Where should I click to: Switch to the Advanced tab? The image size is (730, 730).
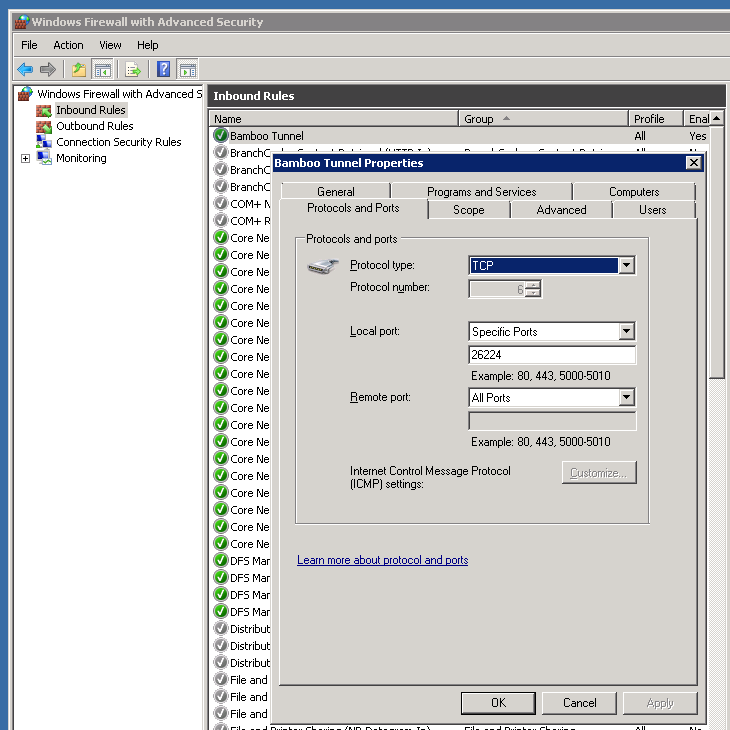click(x=561, y=210)
